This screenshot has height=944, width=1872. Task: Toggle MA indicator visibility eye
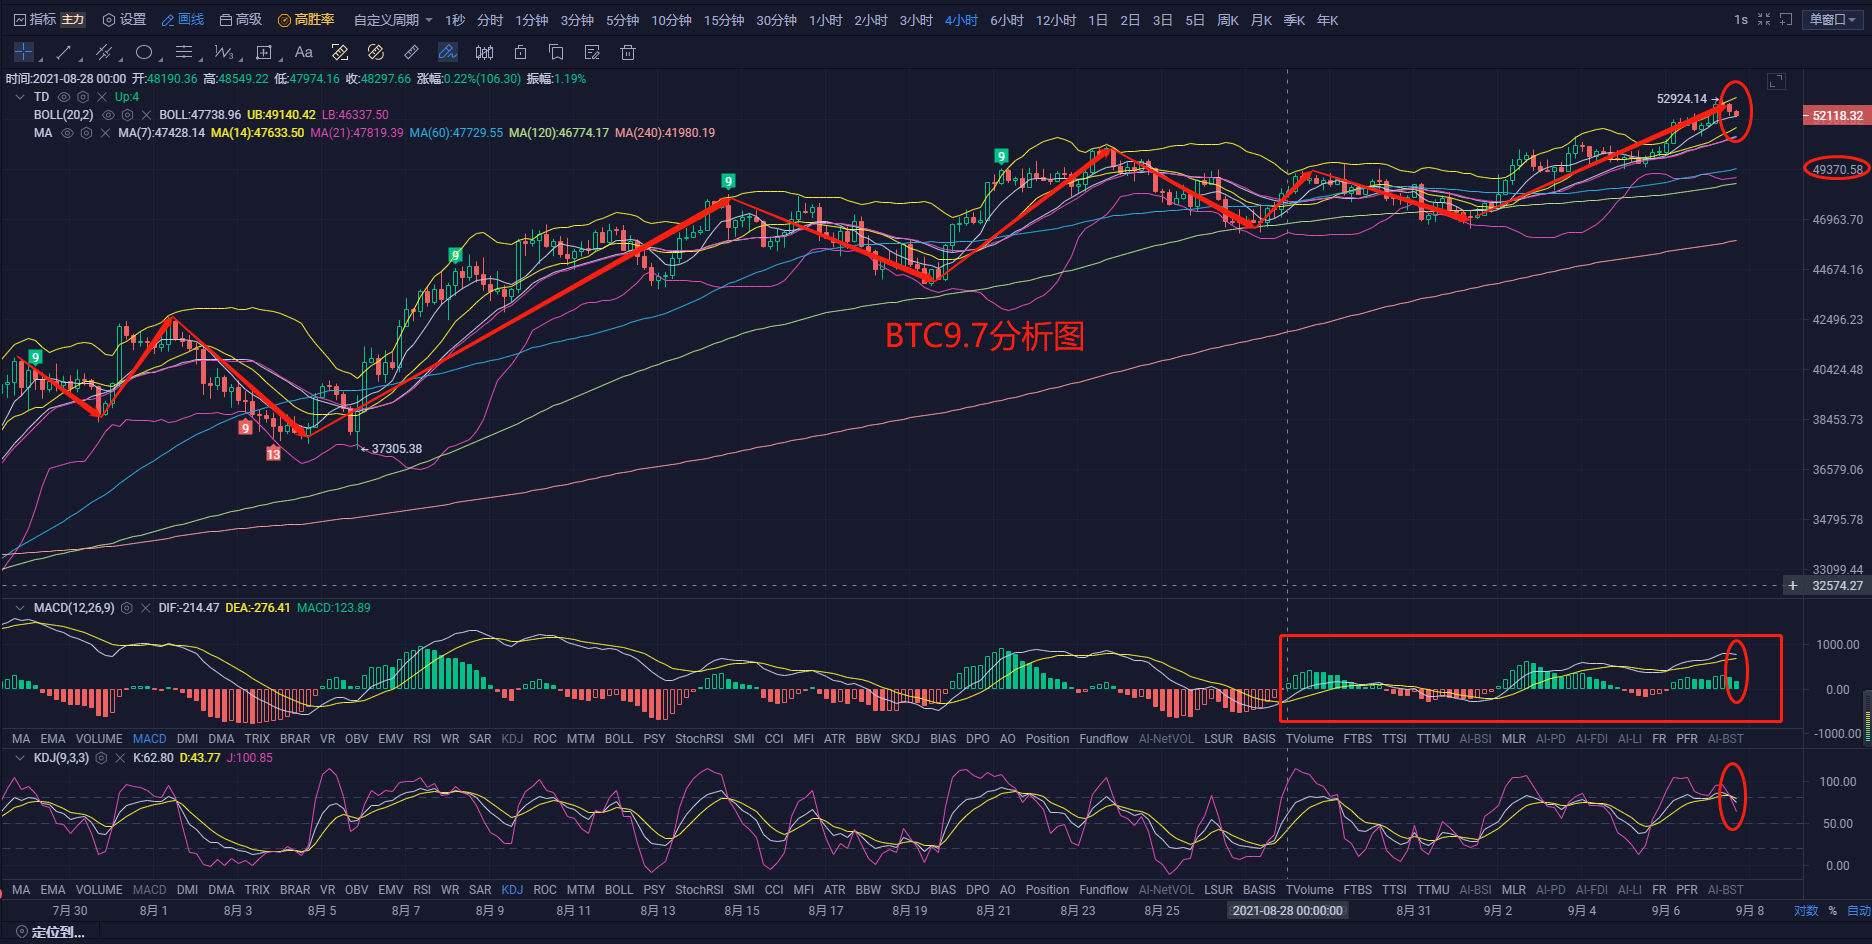tap(67, 133)
